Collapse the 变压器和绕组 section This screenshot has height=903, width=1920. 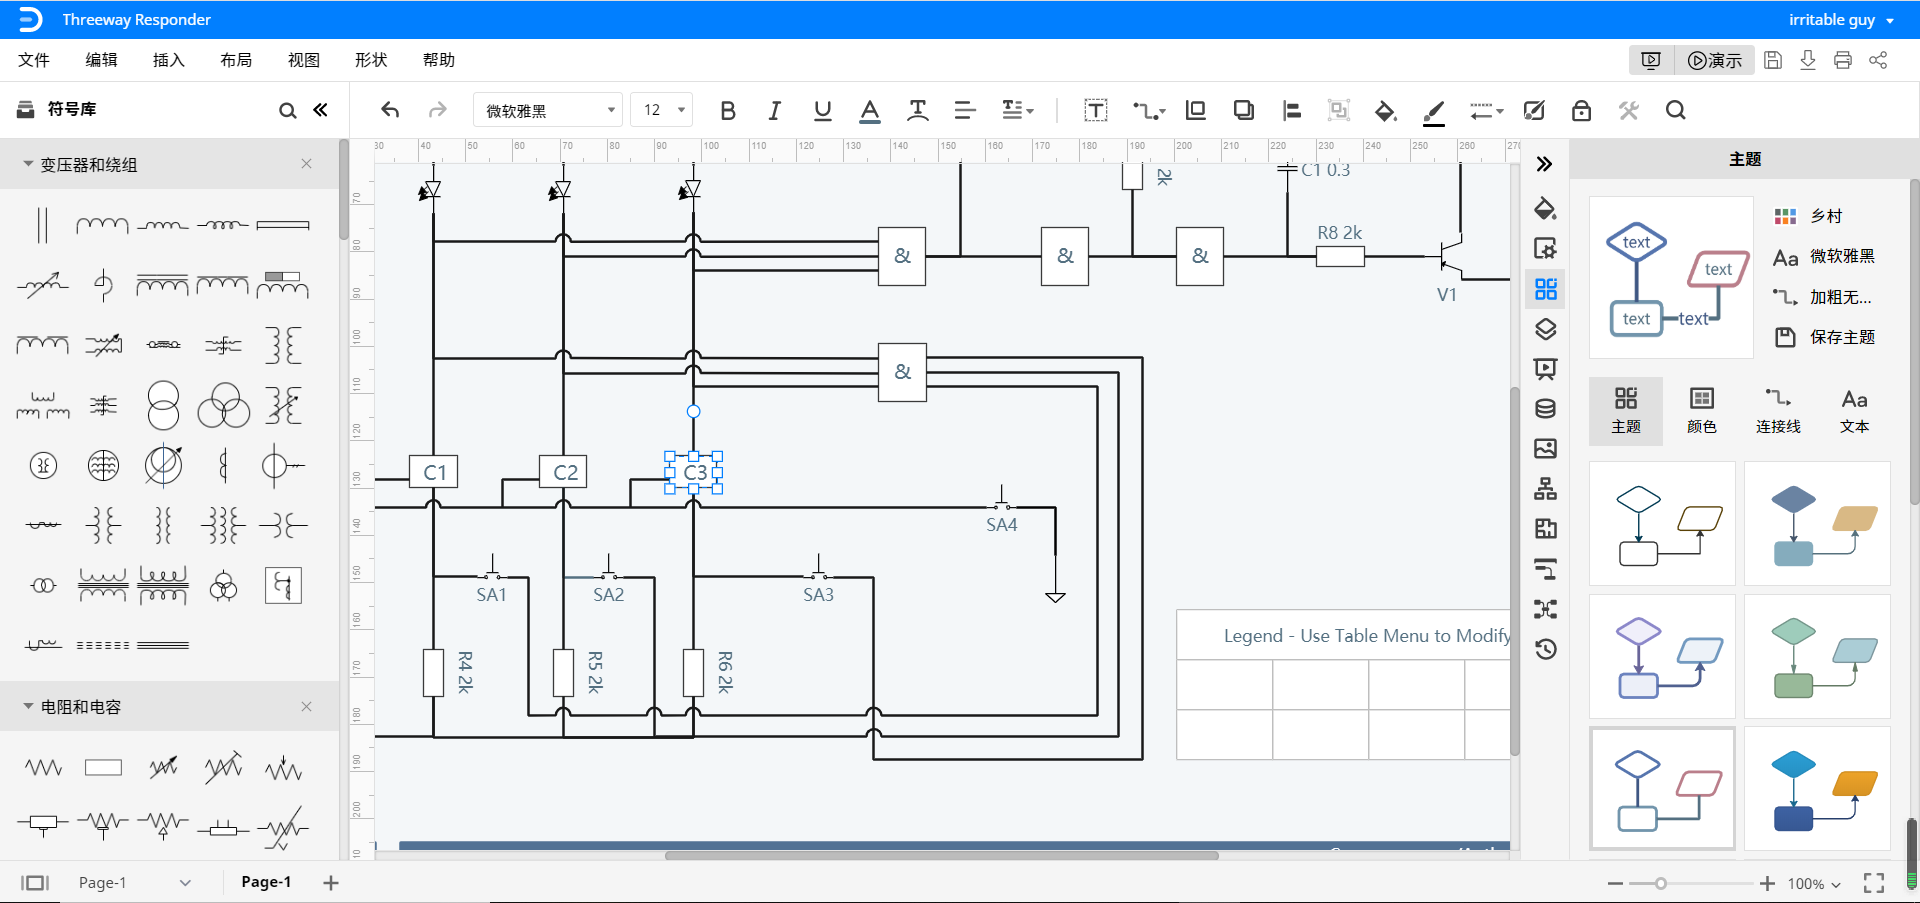[28, 164]
